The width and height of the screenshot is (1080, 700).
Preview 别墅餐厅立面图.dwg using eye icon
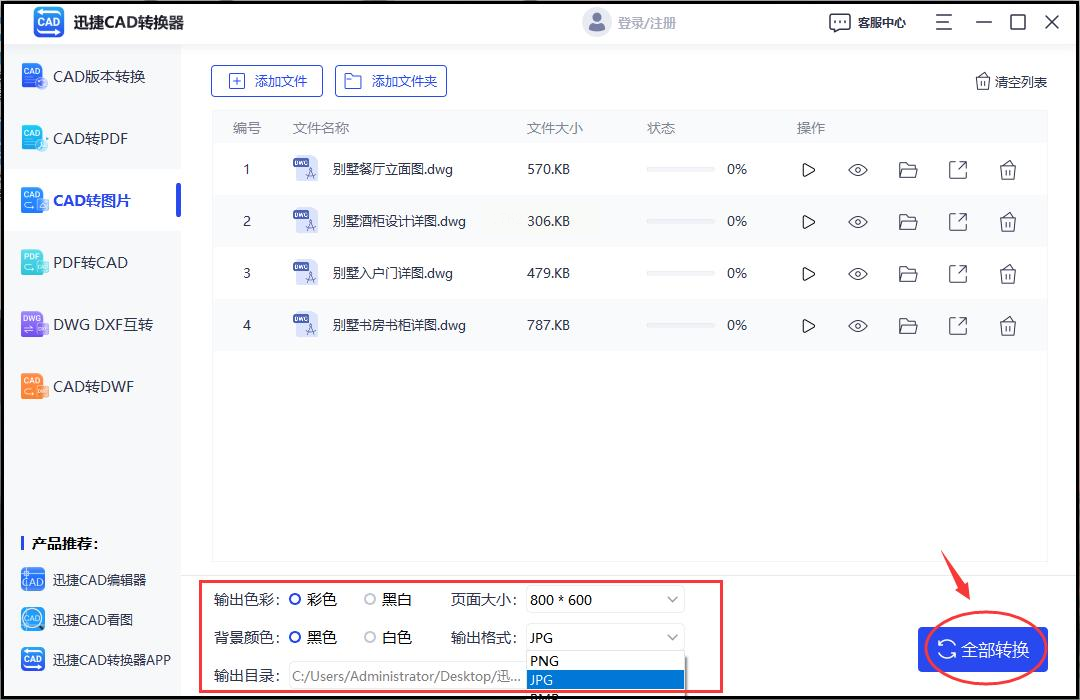tap(858, 170)
